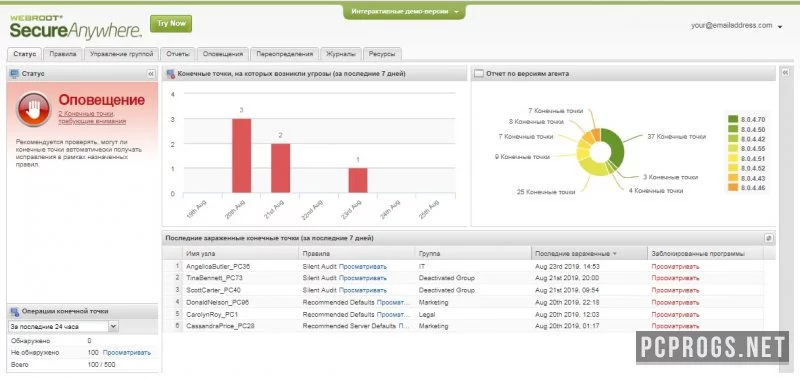Open the Правила tab
The width and height of the screenshot is (800, 379).
(63, 54)
